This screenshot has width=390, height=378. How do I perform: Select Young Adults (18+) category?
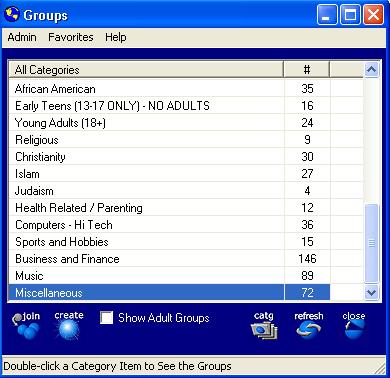pos(146,123)
